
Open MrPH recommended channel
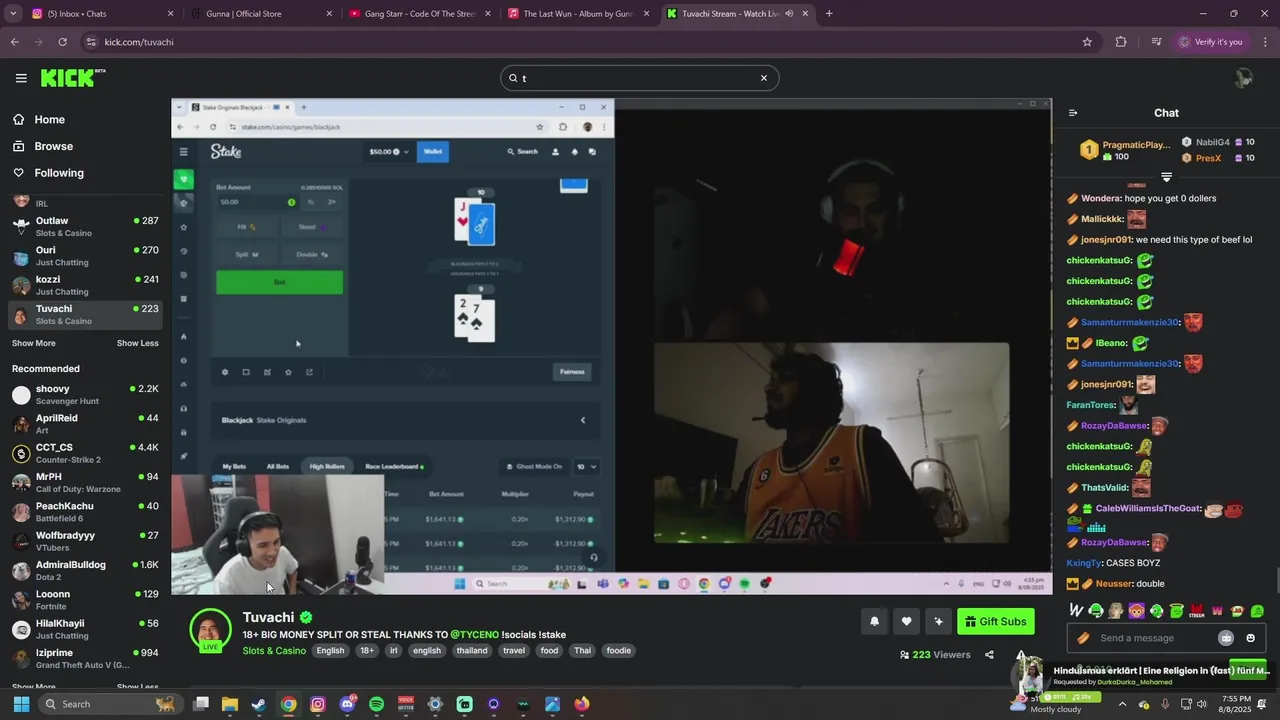[85, 482]
